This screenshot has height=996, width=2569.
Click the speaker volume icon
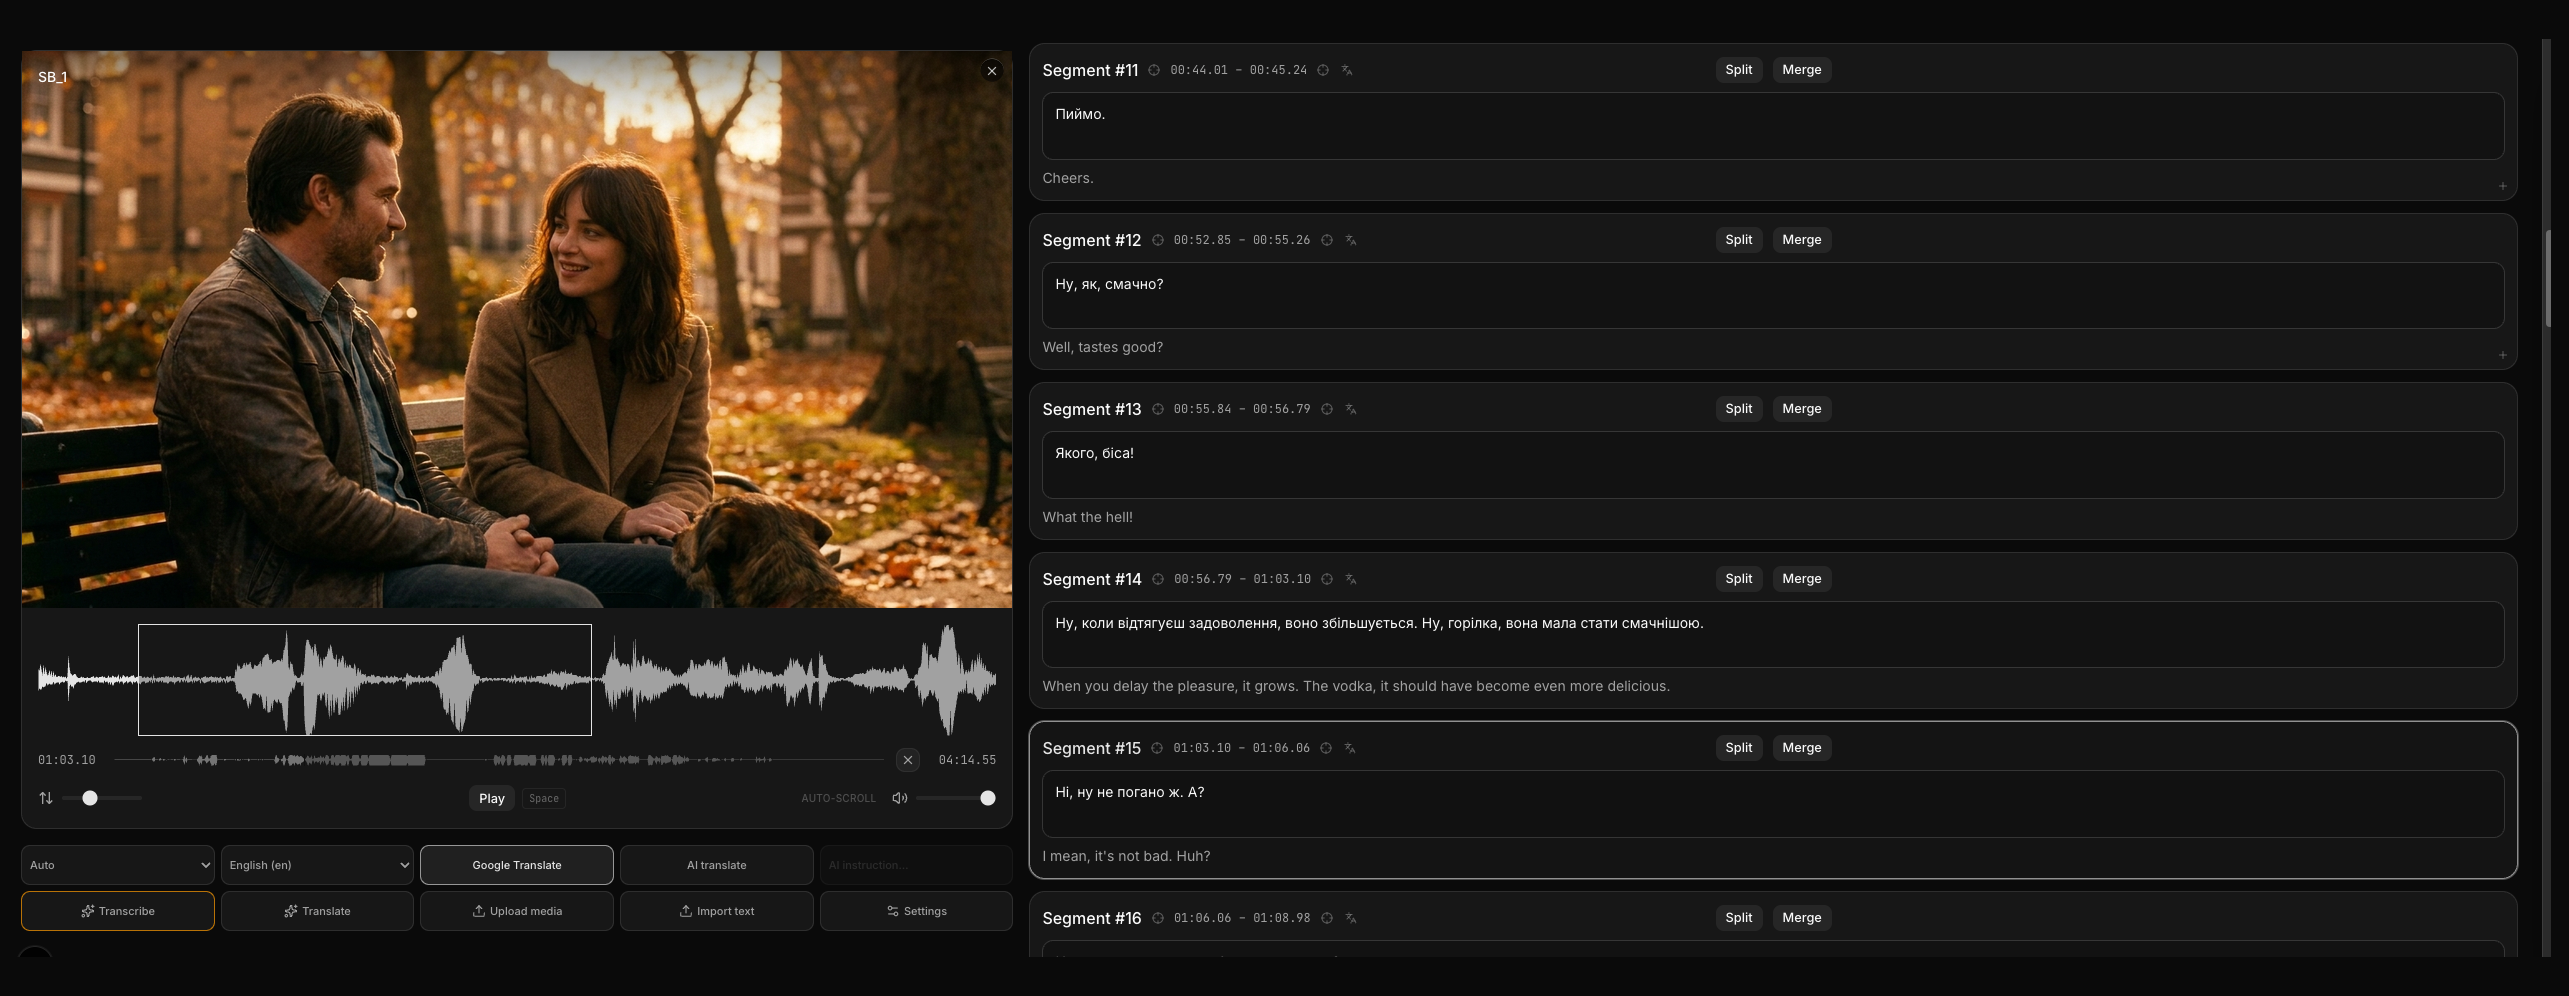click(900, 798)
